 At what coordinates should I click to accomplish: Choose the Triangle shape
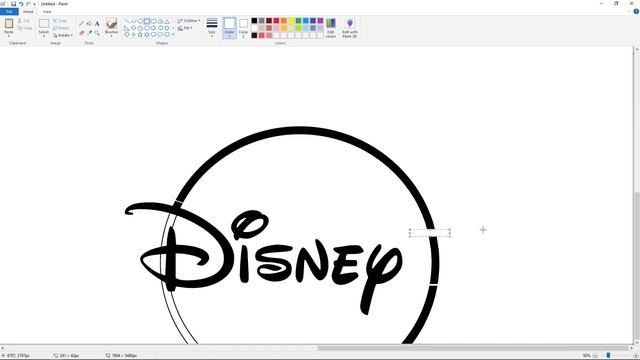167,21
